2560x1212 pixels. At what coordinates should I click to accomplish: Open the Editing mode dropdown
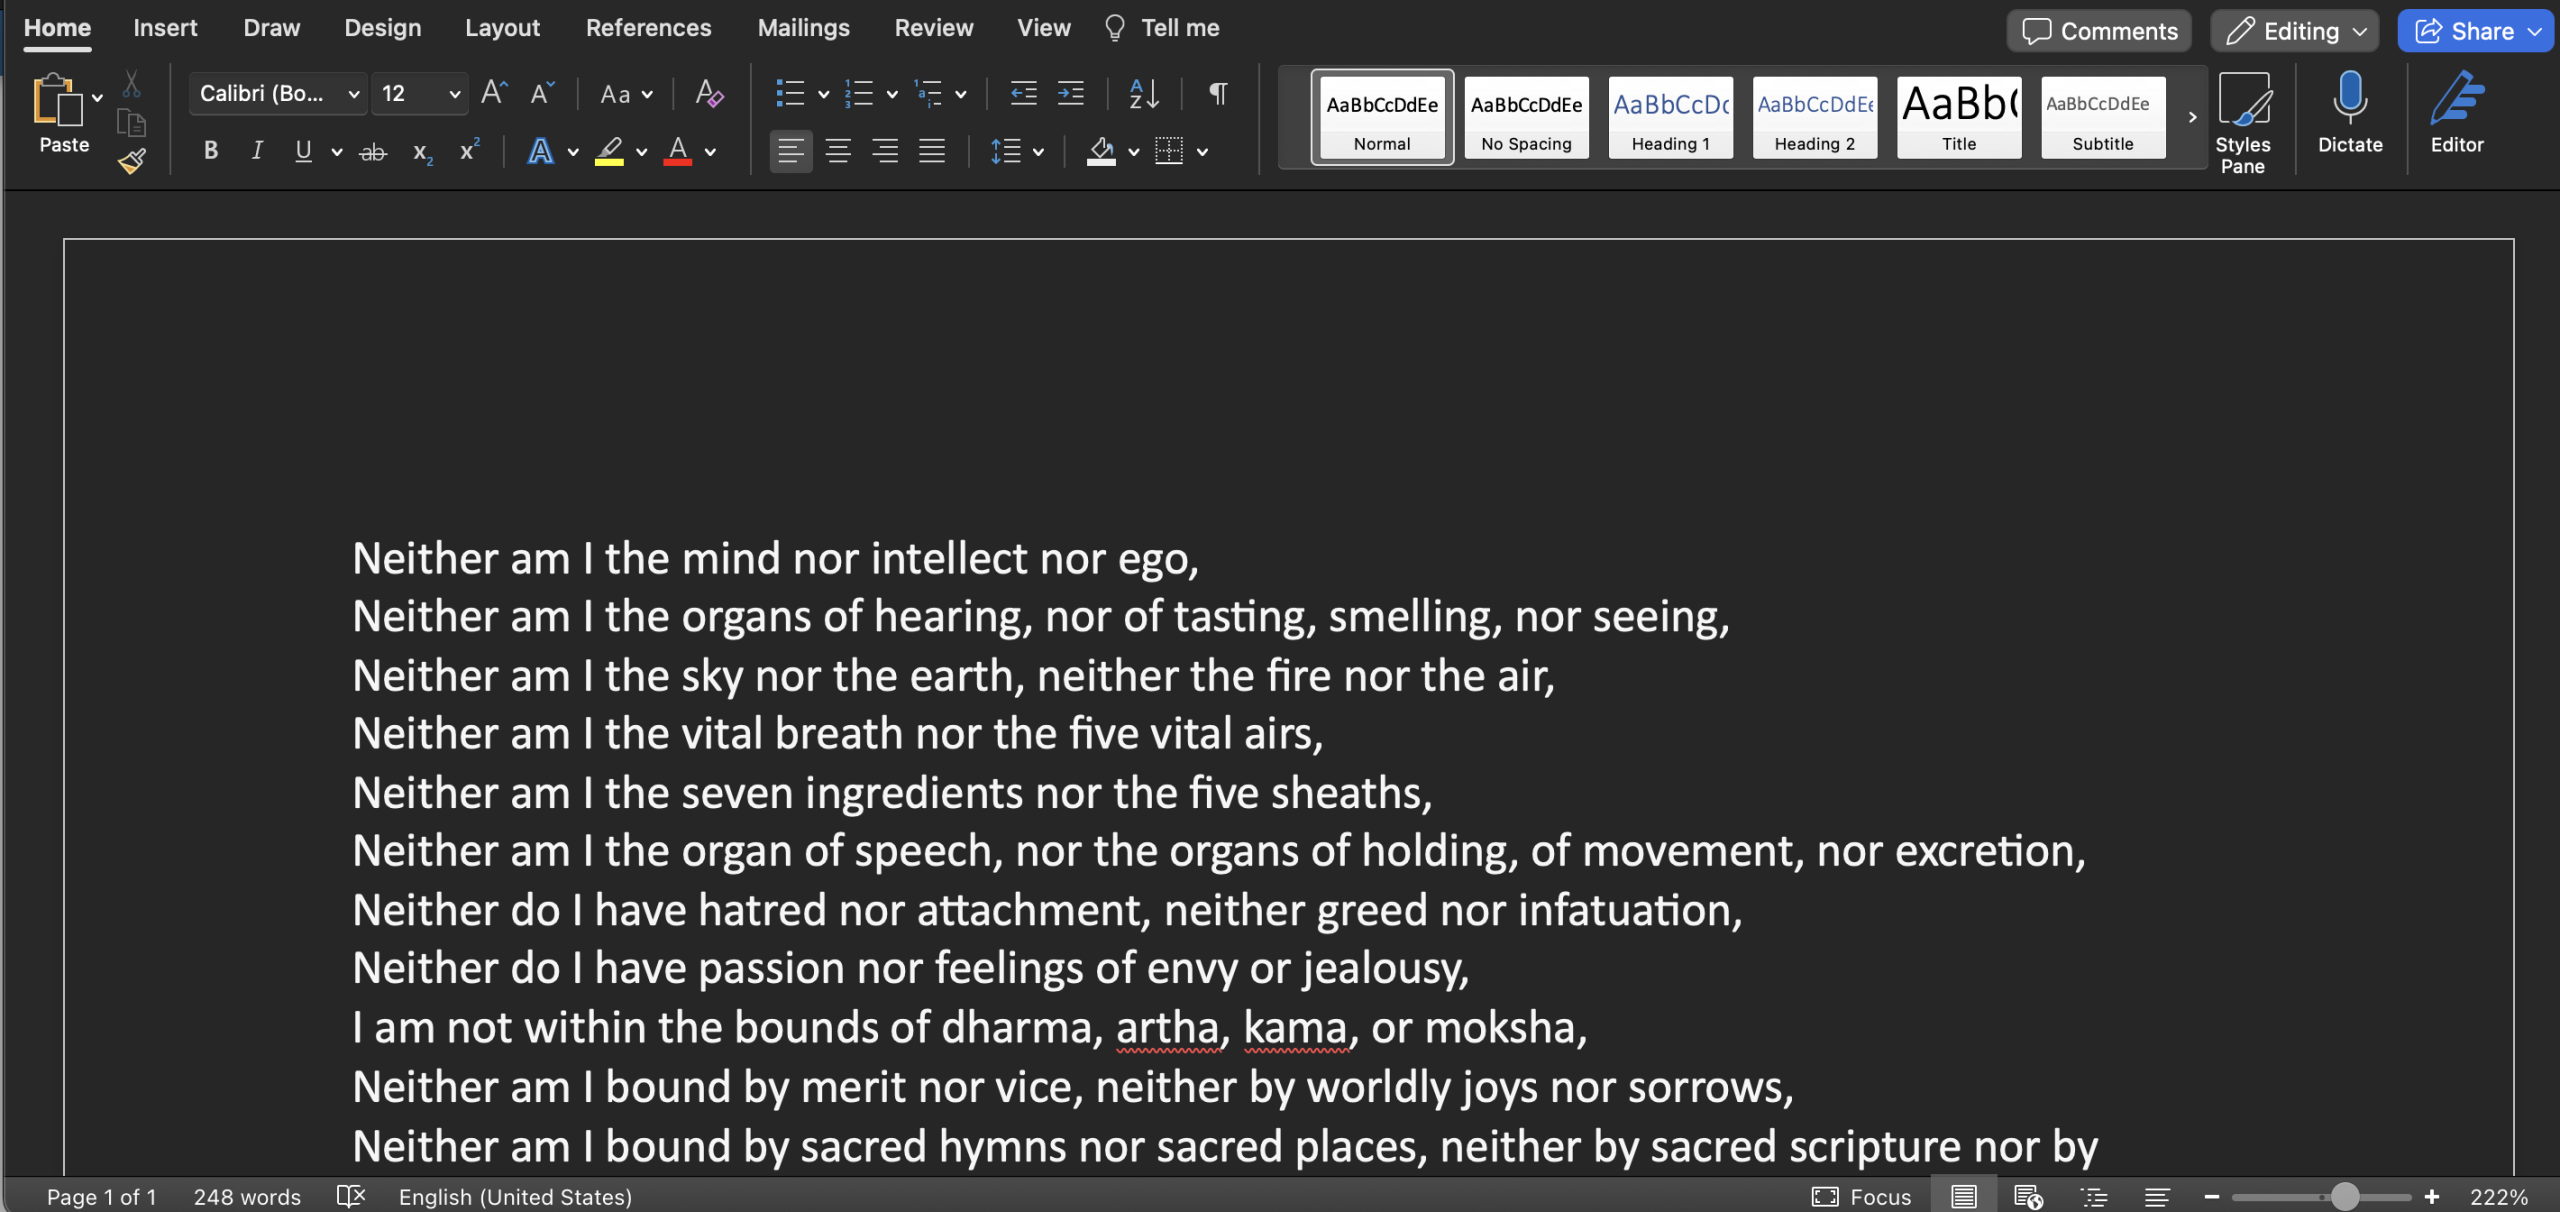point(2294,31)
